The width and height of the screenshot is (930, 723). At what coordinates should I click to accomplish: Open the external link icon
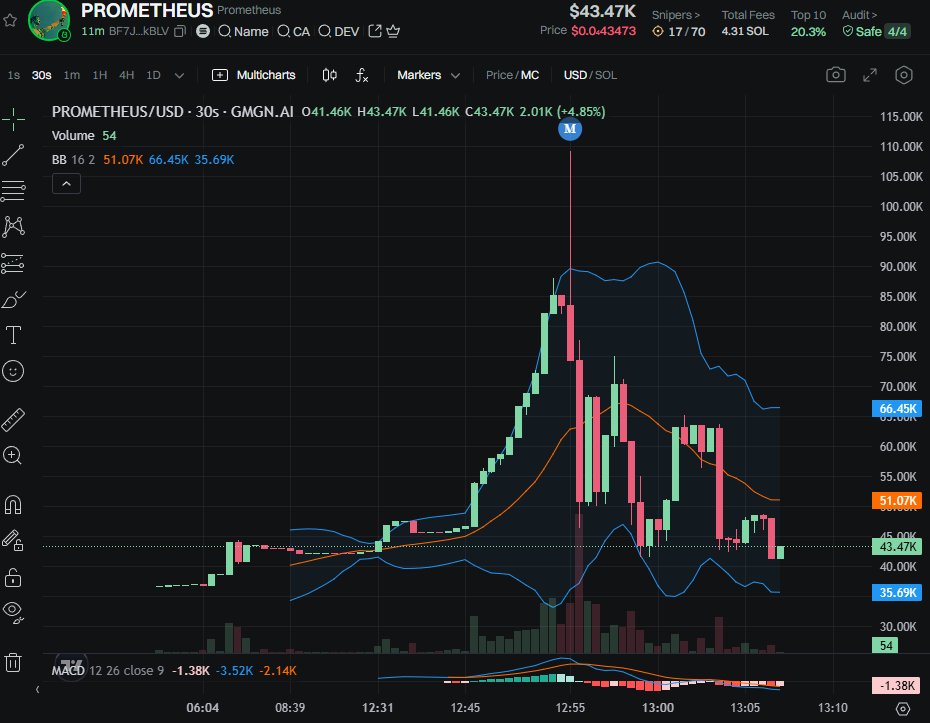(x=375, y=31)
